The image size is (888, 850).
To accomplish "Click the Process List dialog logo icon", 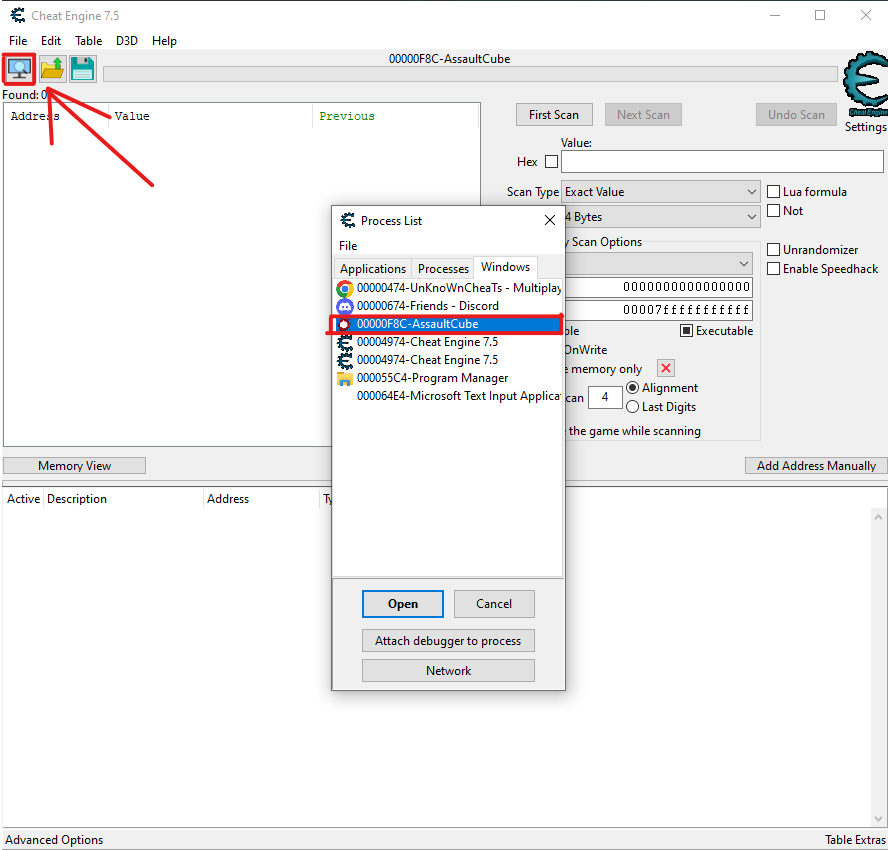I will click(x=347, y=220).
